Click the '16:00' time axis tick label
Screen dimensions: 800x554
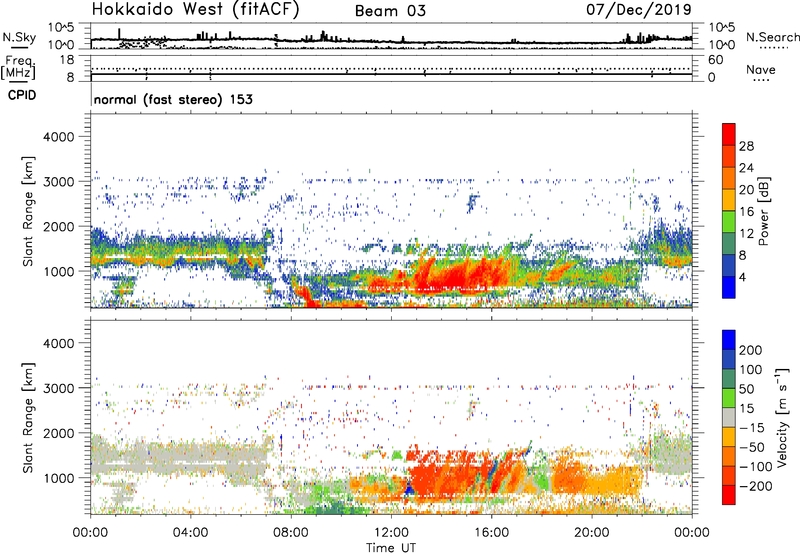click(x=491, y=533)
